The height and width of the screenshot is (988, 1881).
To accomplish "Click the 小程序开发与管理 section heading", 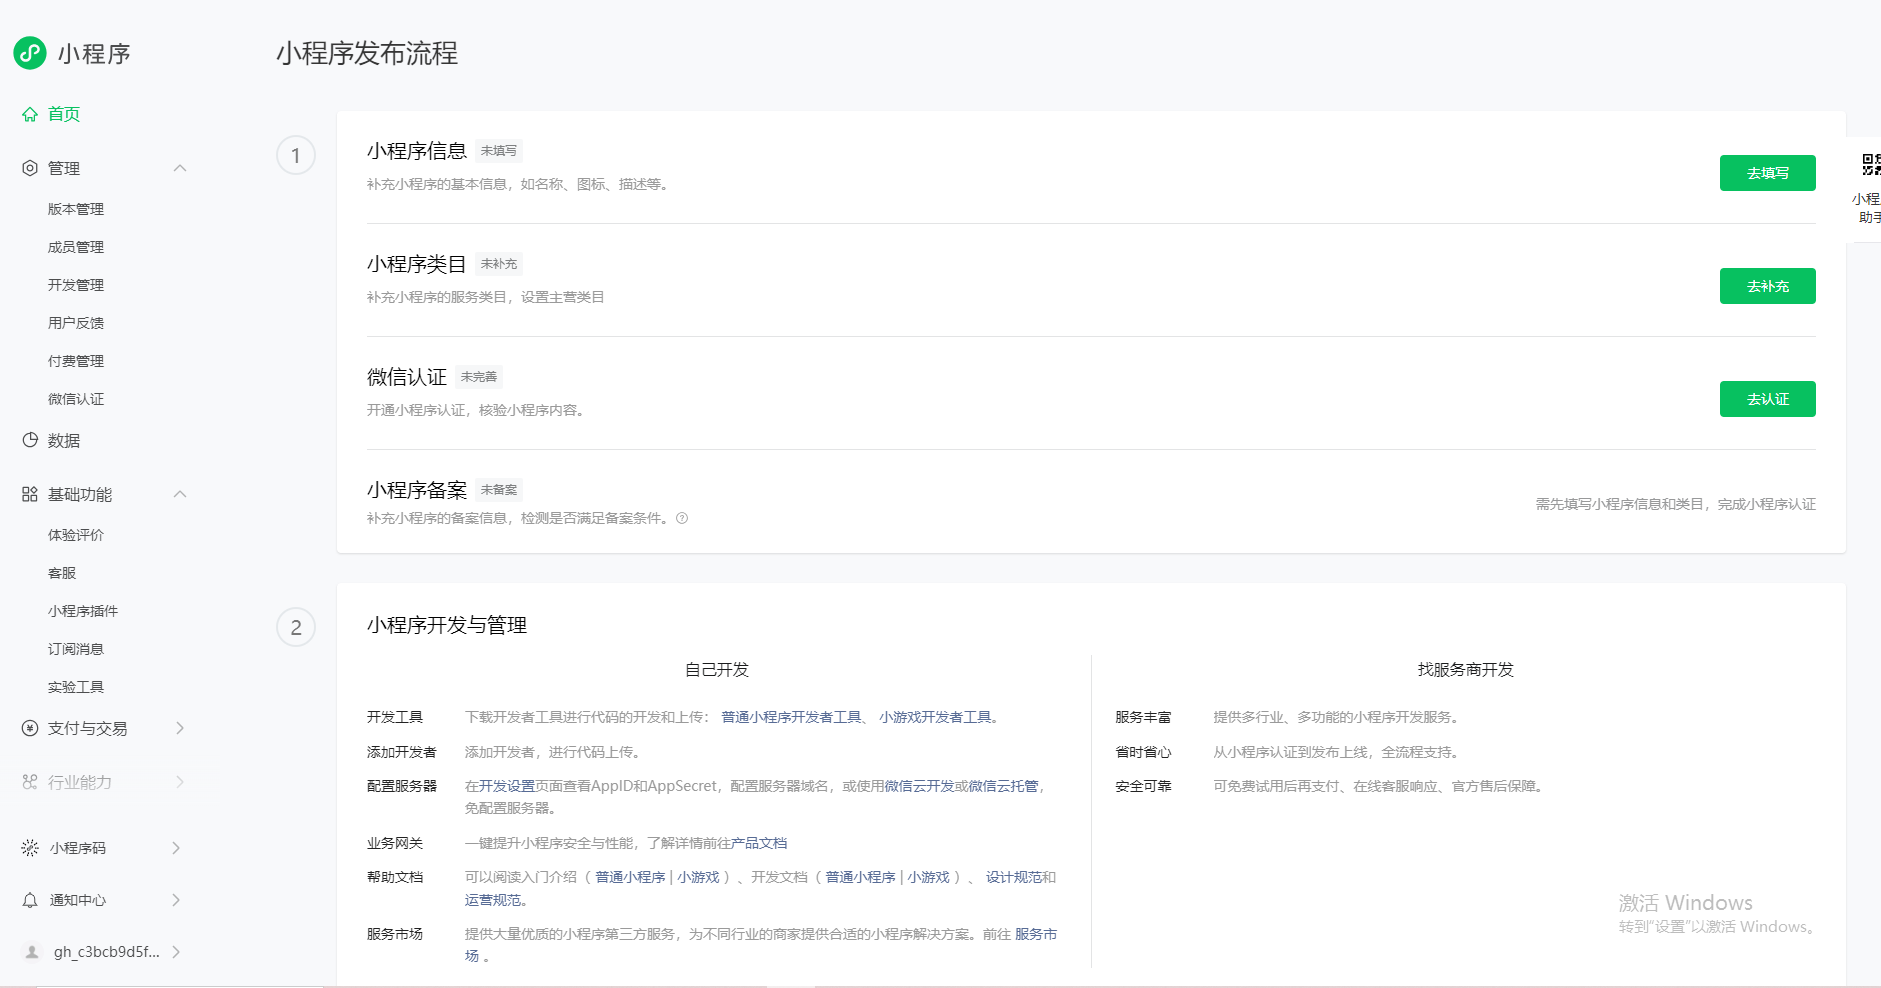I will (x=447, y=625).
